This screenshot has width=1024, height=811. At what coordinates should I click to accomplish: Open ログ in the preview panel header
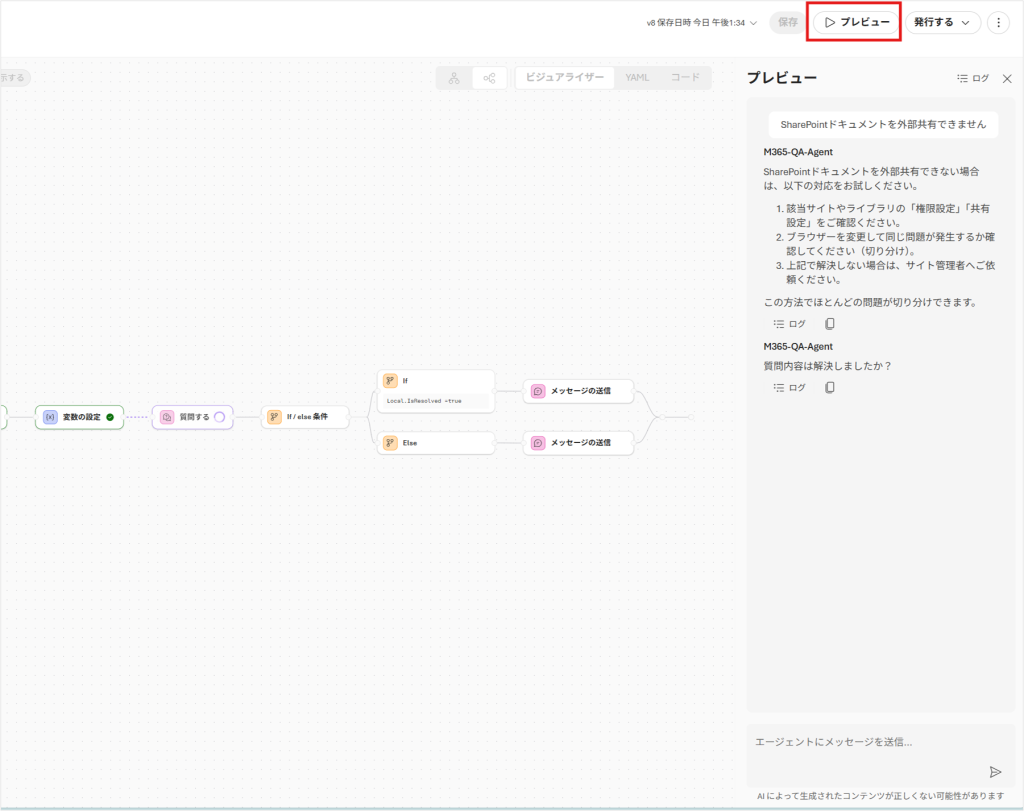click(x=972, y=78)
